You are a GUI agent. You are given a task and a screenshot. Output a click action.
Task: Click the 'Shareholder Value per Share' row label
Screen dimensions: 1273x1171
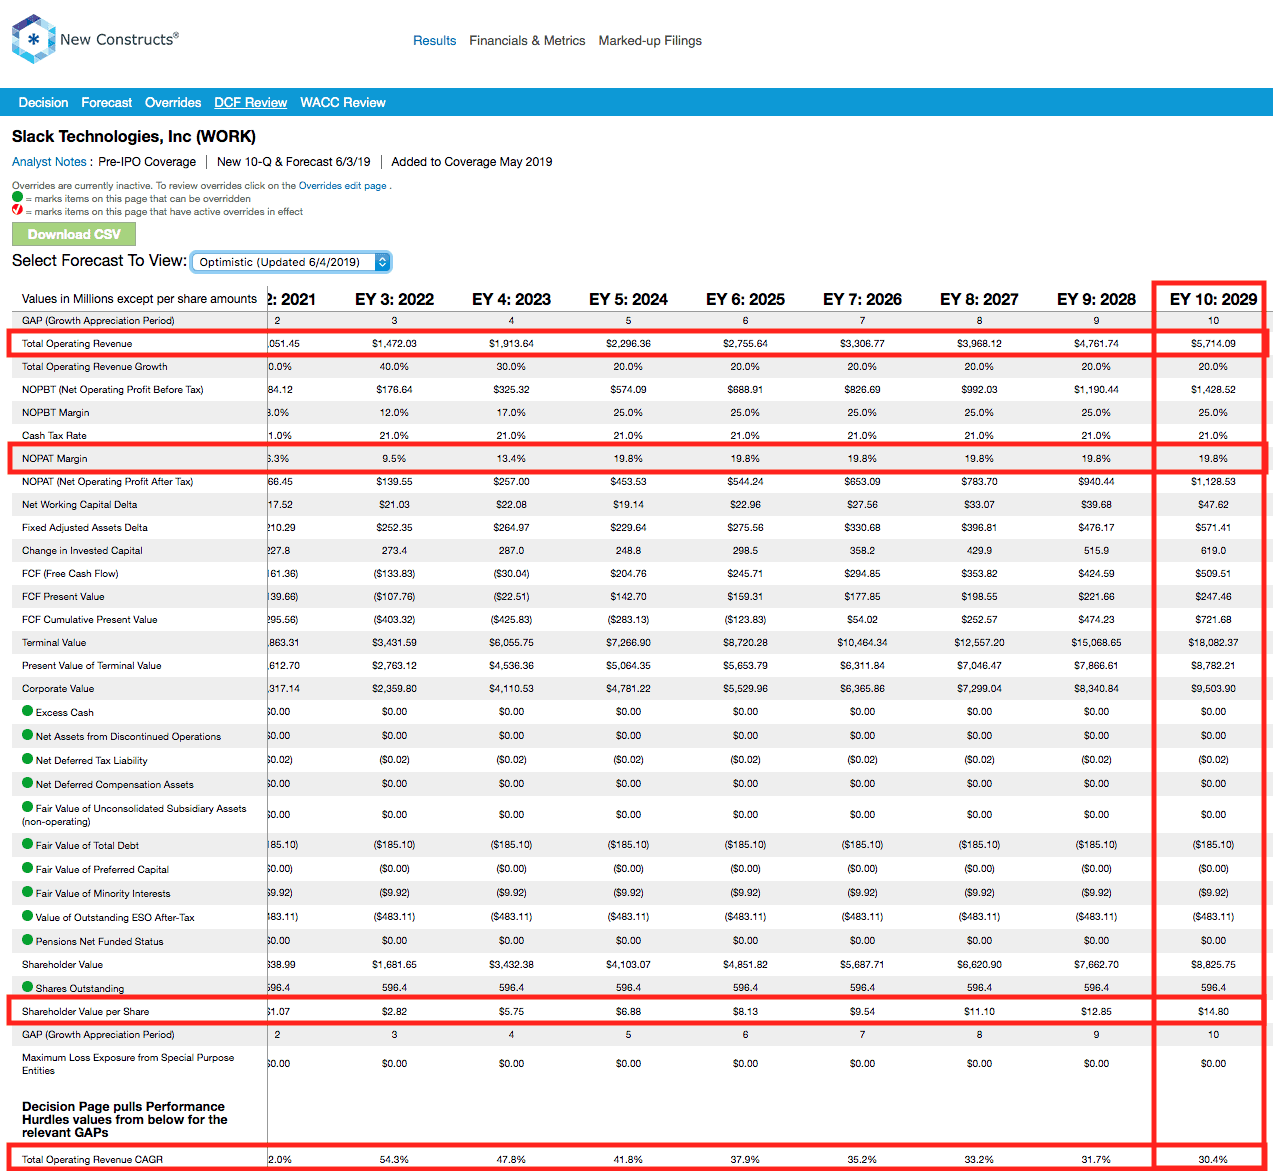point(85,1012)
